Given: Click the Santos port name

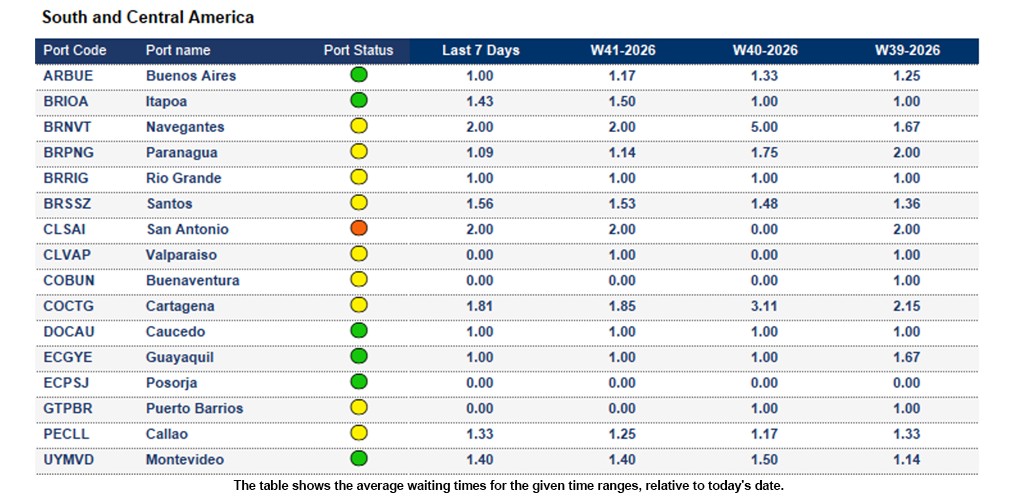Looking at the screenshot, I should click(x=169, y=204).
